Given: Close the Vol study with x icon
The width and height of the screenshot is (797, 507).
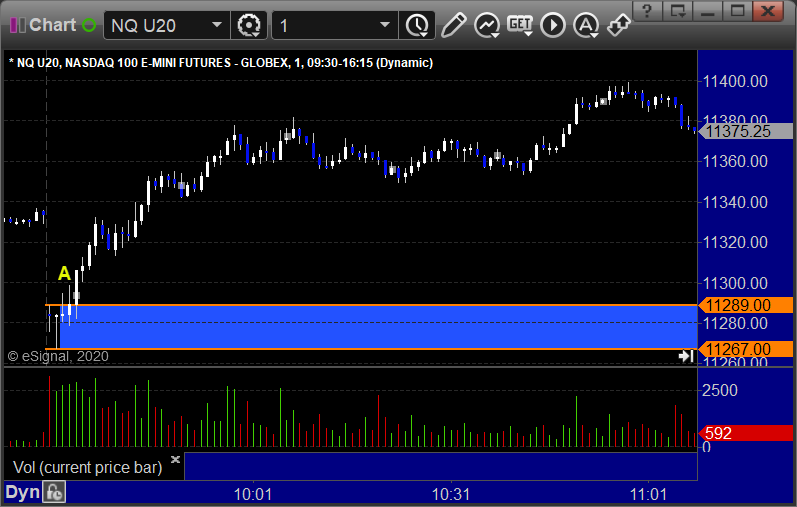Looking at the screenshot, I should [175, 459].
